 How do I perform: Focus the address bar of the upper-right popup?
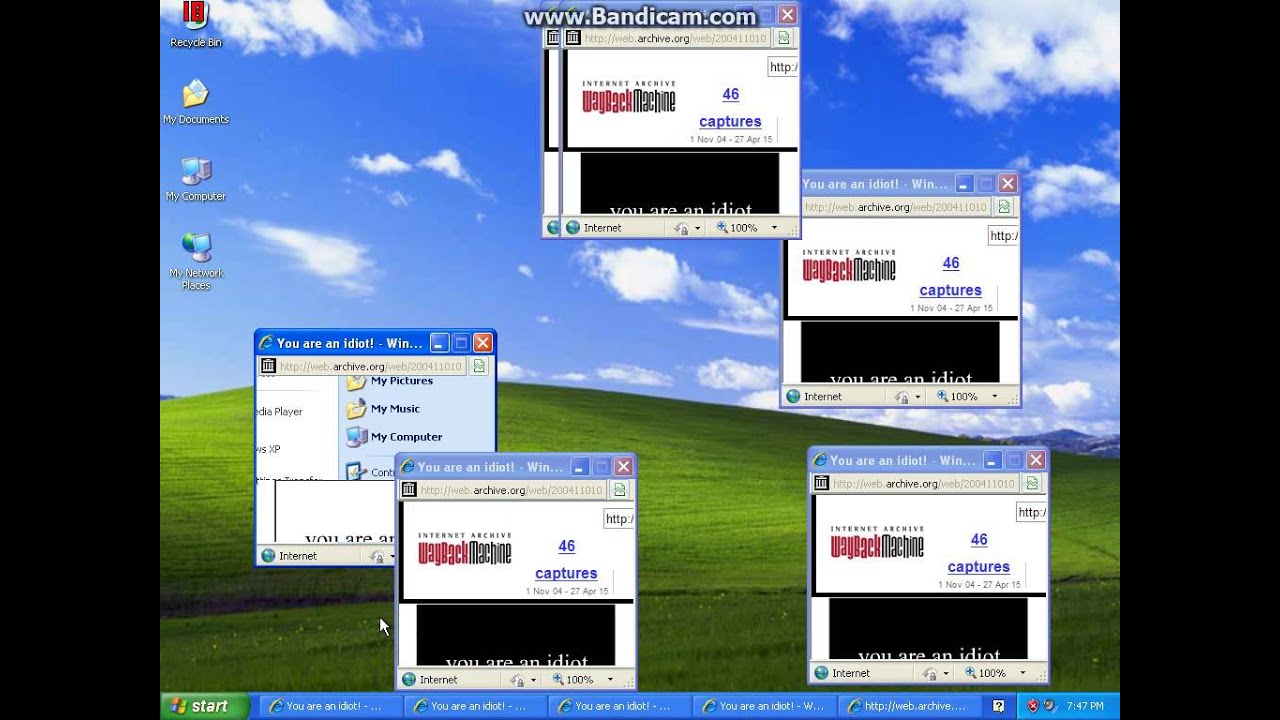tap(897, 207)
